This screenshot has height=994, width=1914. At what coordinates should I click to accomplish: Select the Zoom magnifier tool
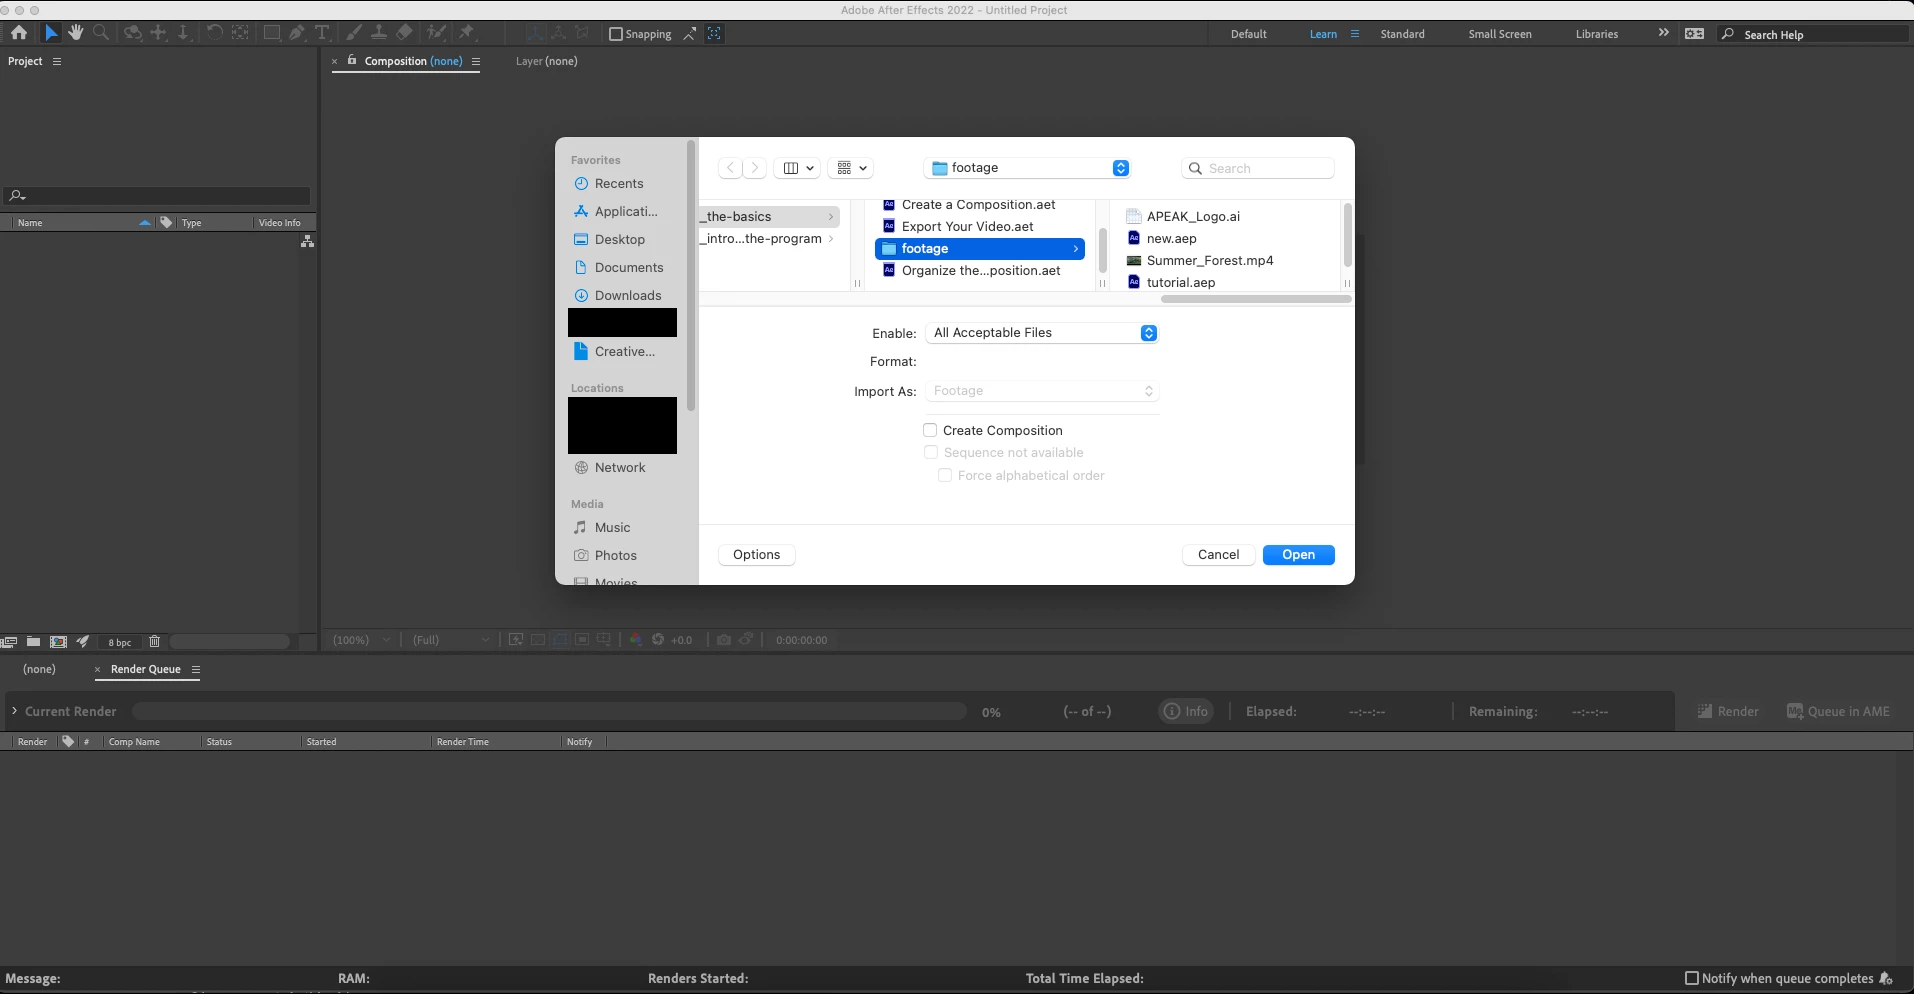click(x=101, y=33)
